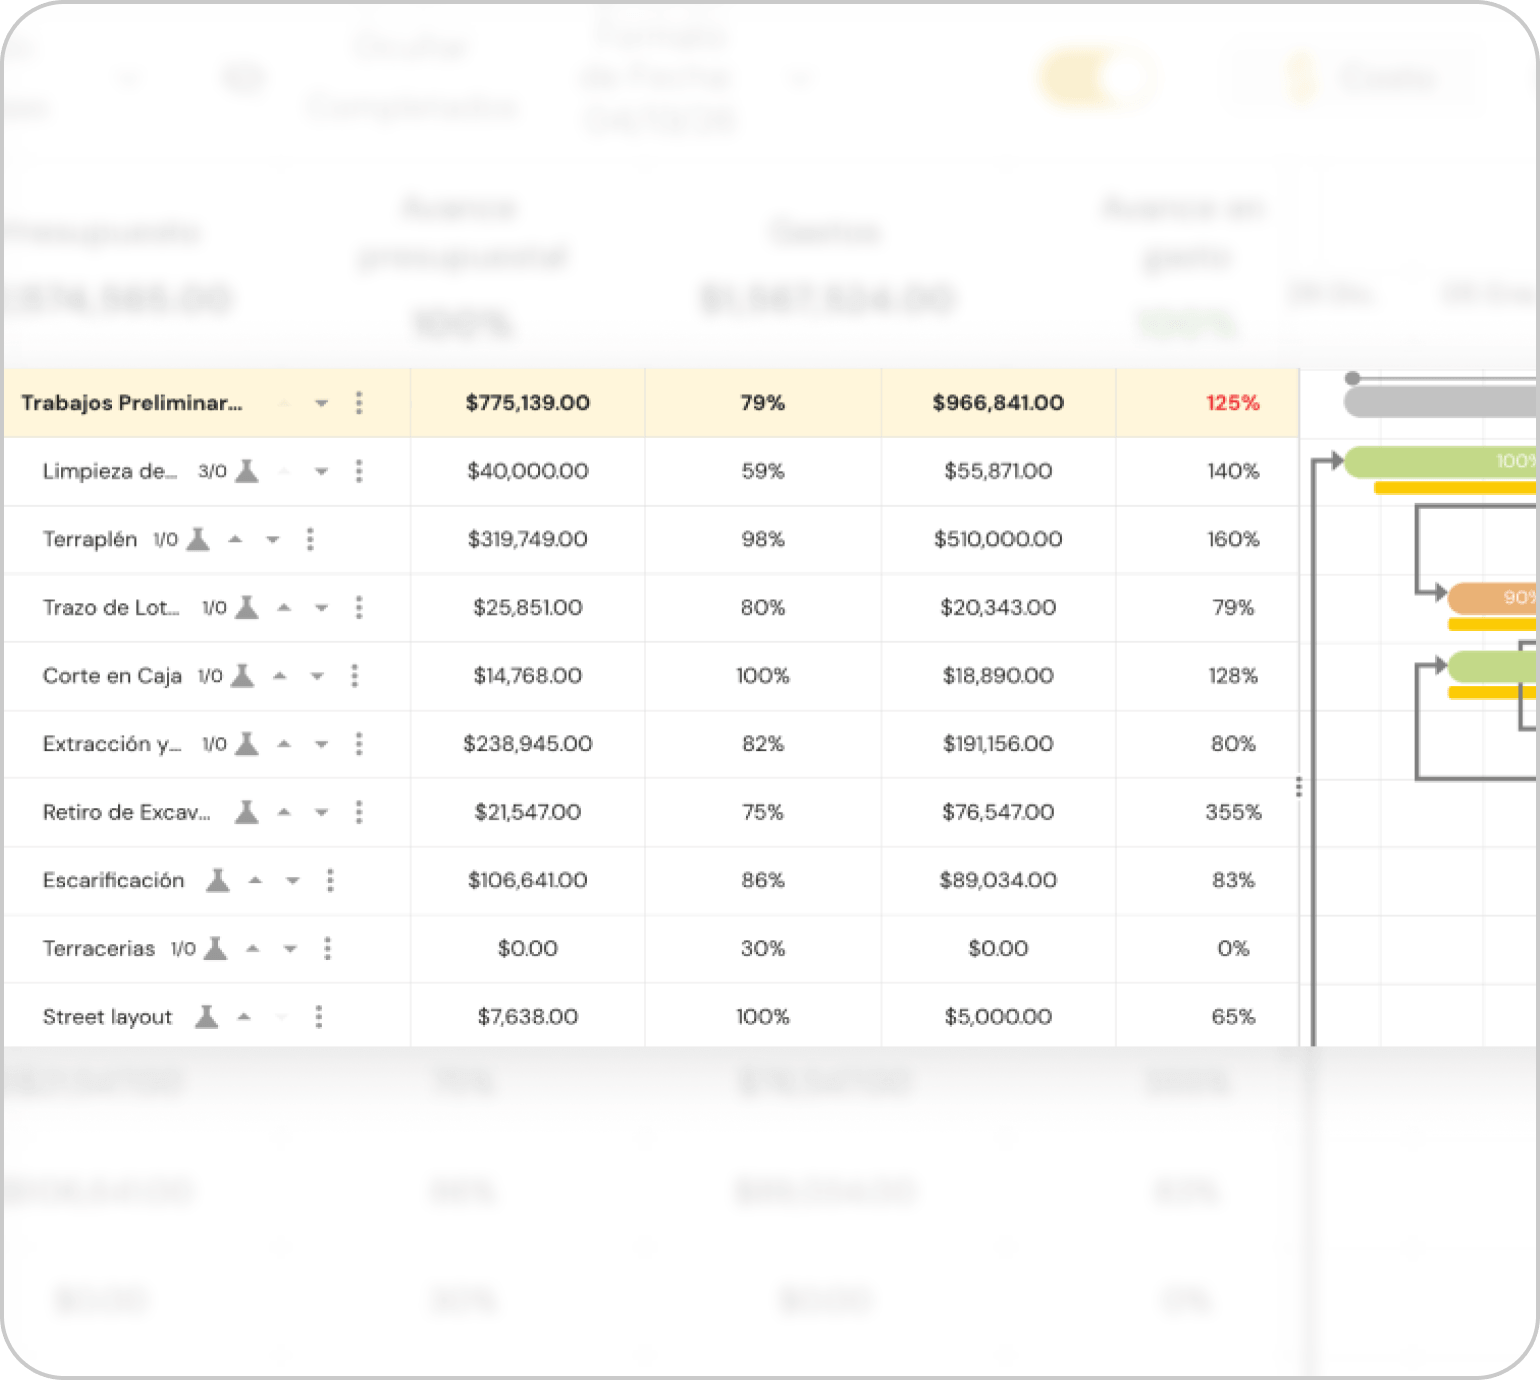Open three-dot menu on Retiro de Excav row
The width and height of the screenshot is (1540, 1380).
coord(359,812)
